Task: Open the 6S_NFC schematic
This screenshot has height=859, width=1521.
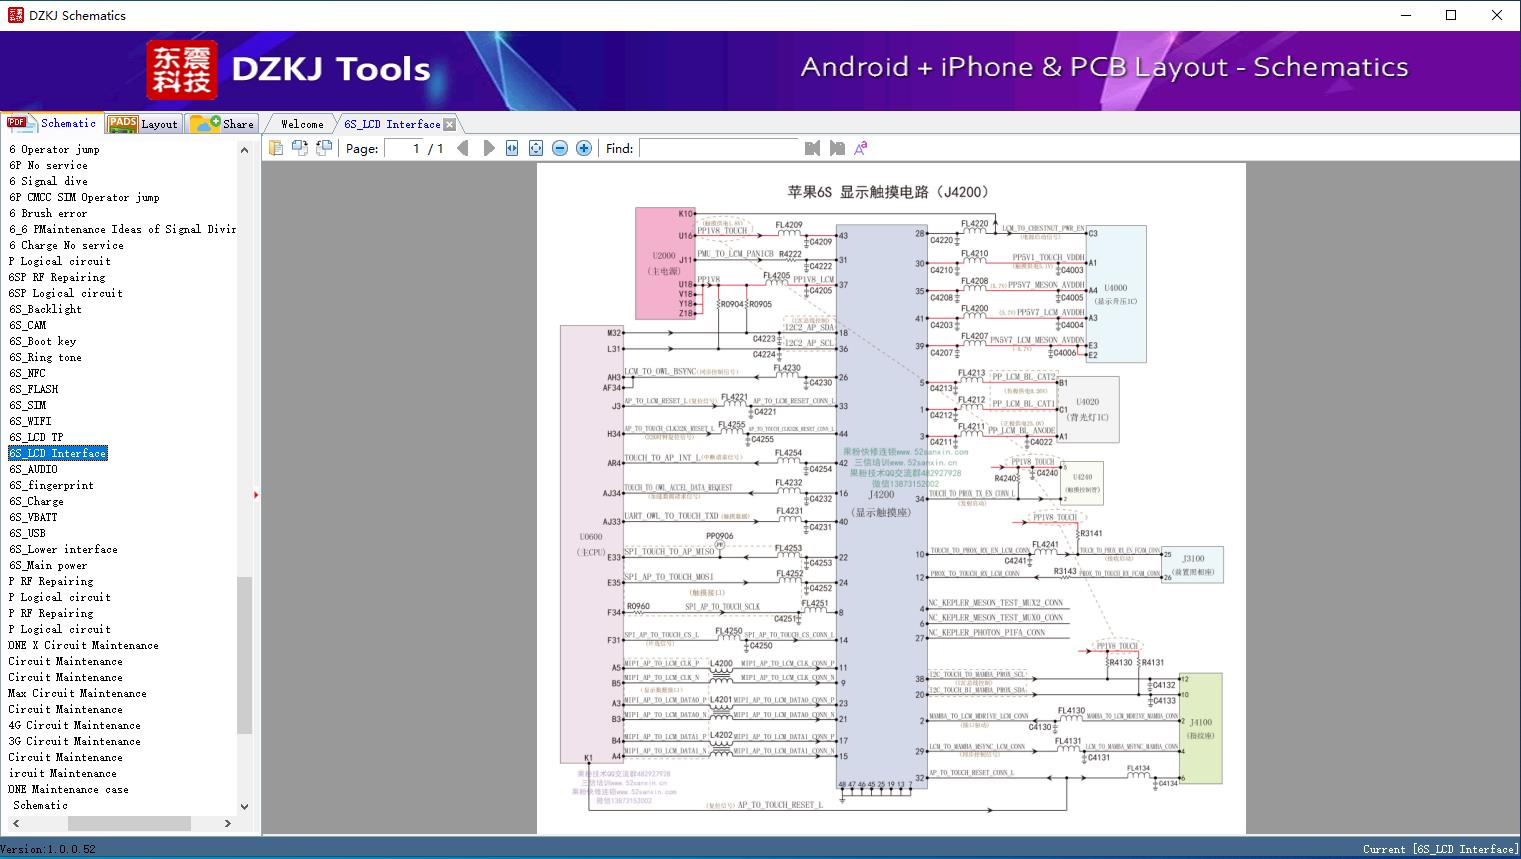Action: click(x=28, y=373)
